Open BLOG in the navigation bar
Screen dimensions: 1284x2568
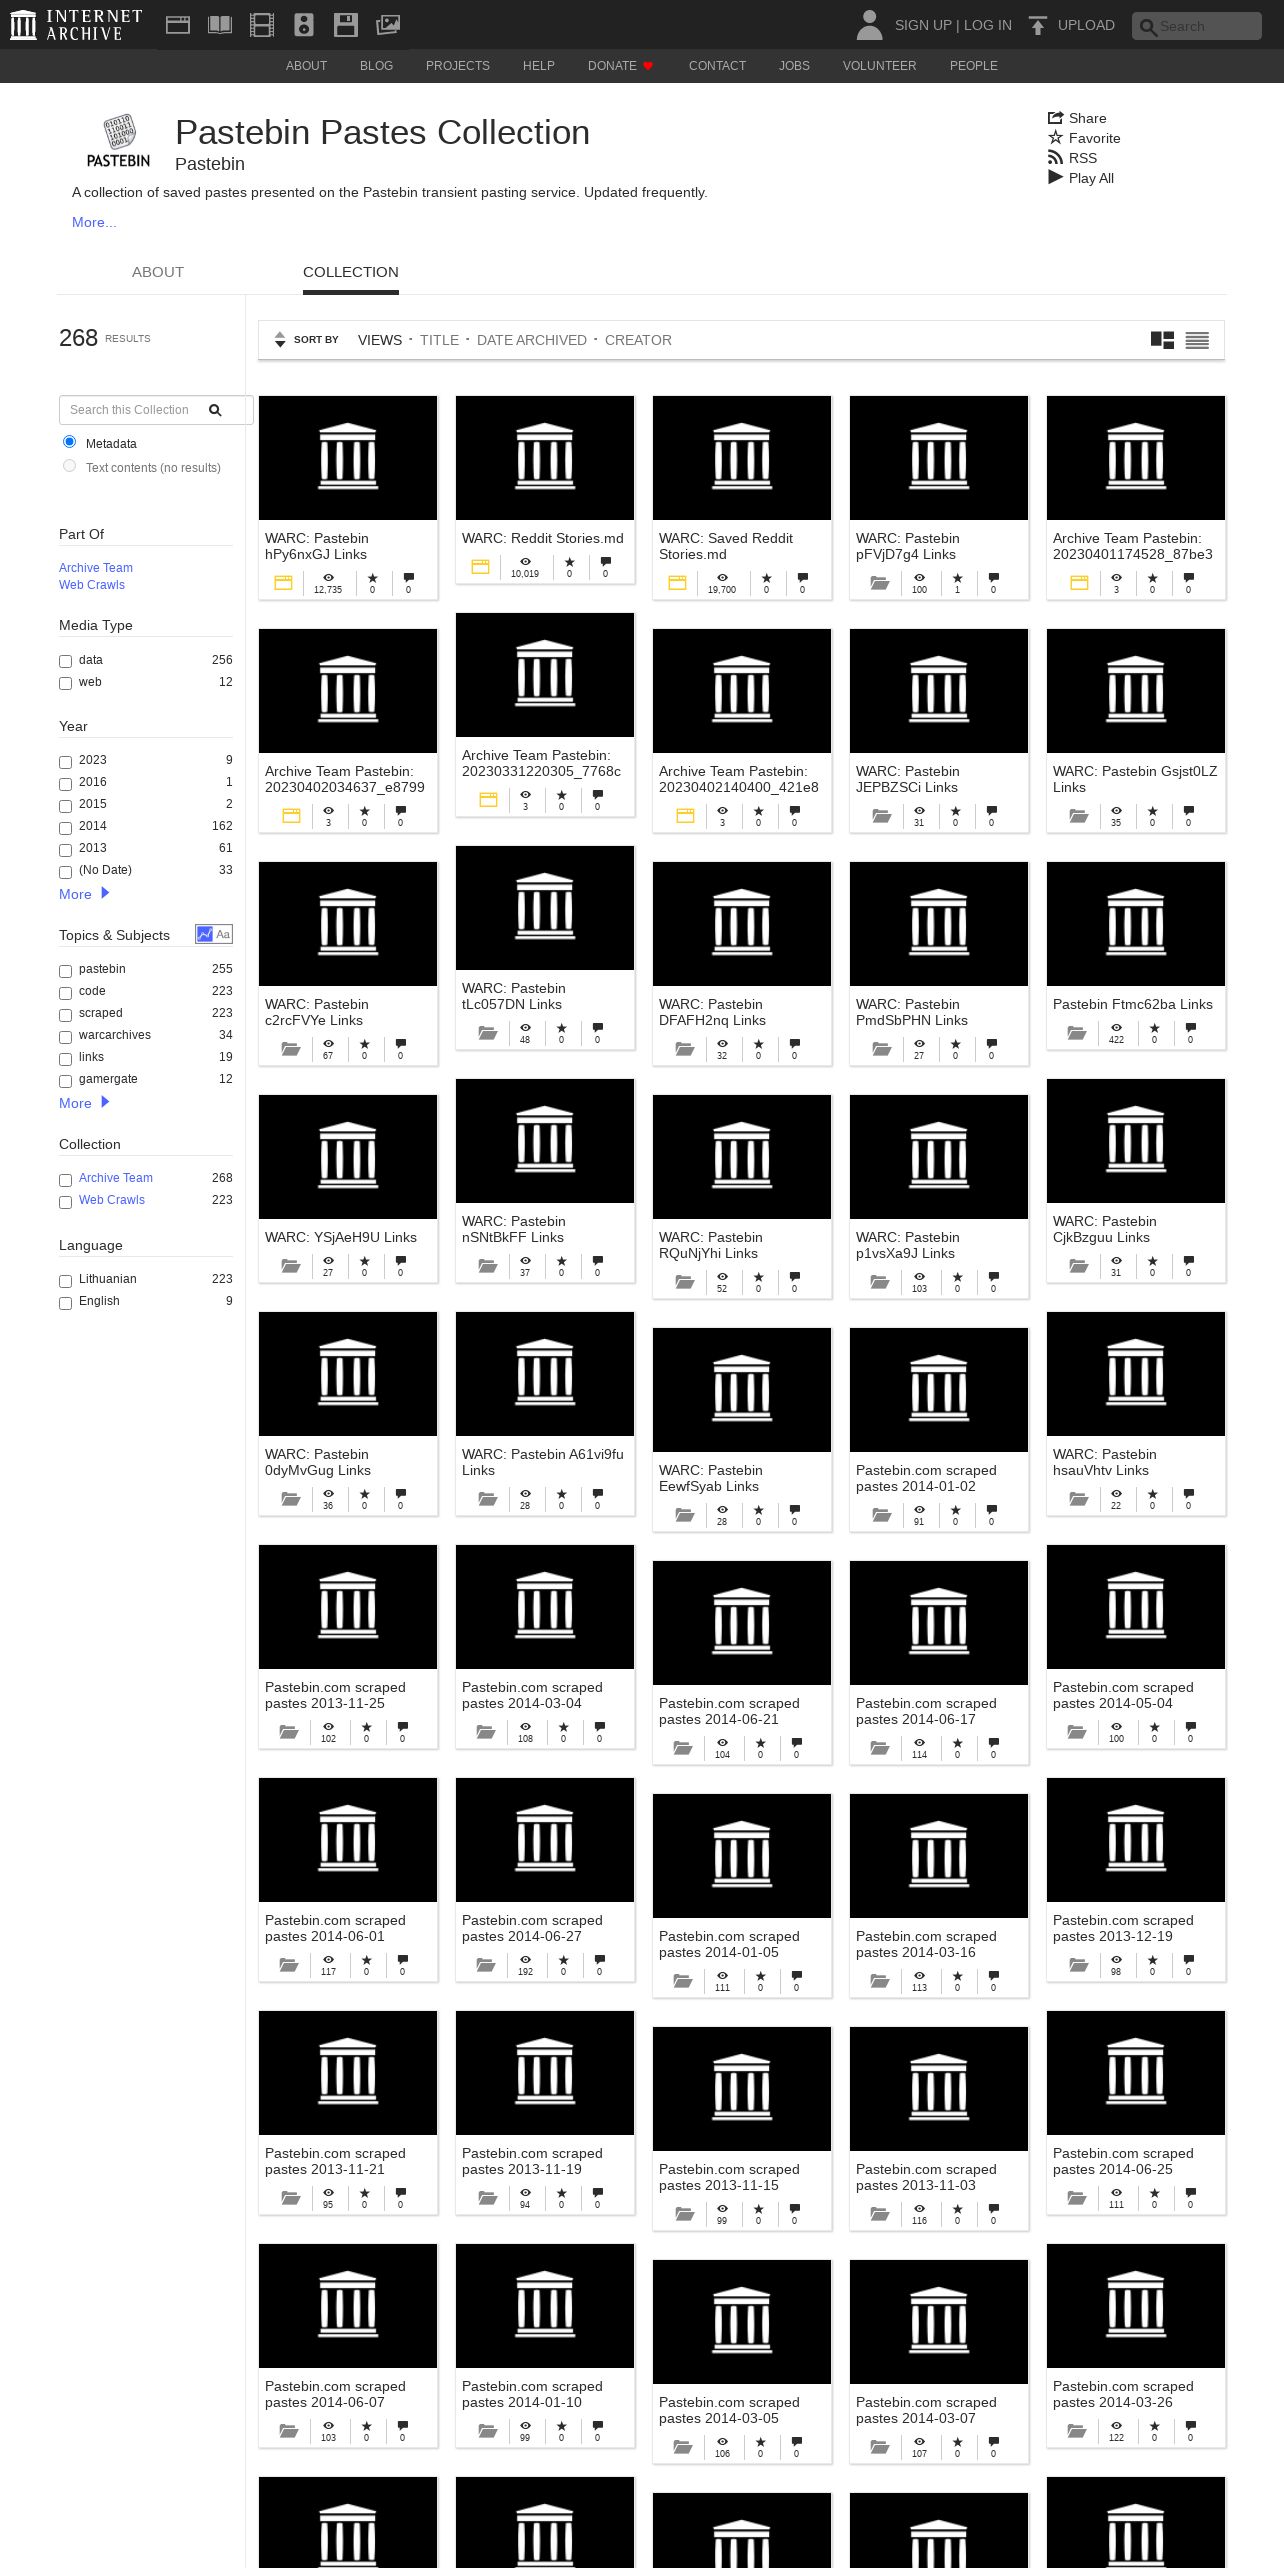click(376, 66)
